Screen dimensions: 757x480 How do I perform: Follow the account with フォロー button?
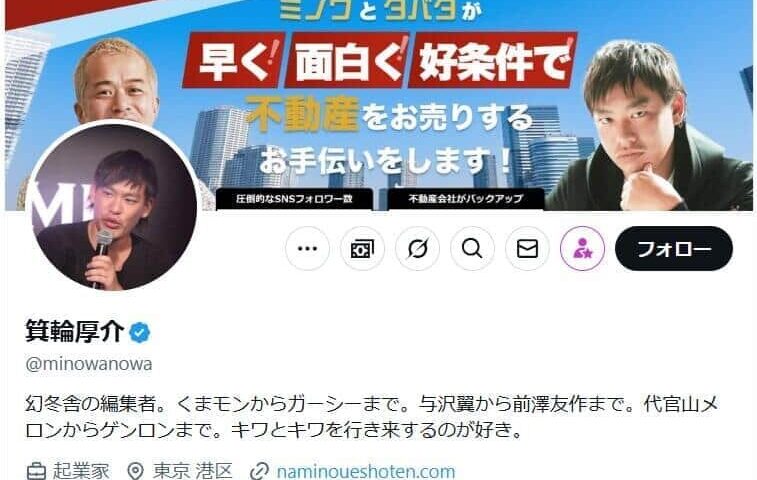pos(673,248)
